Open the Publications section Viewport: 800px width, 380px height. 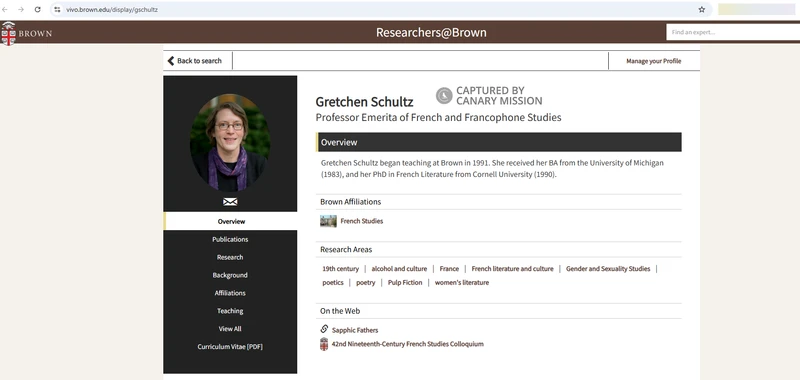click(230, 239)
